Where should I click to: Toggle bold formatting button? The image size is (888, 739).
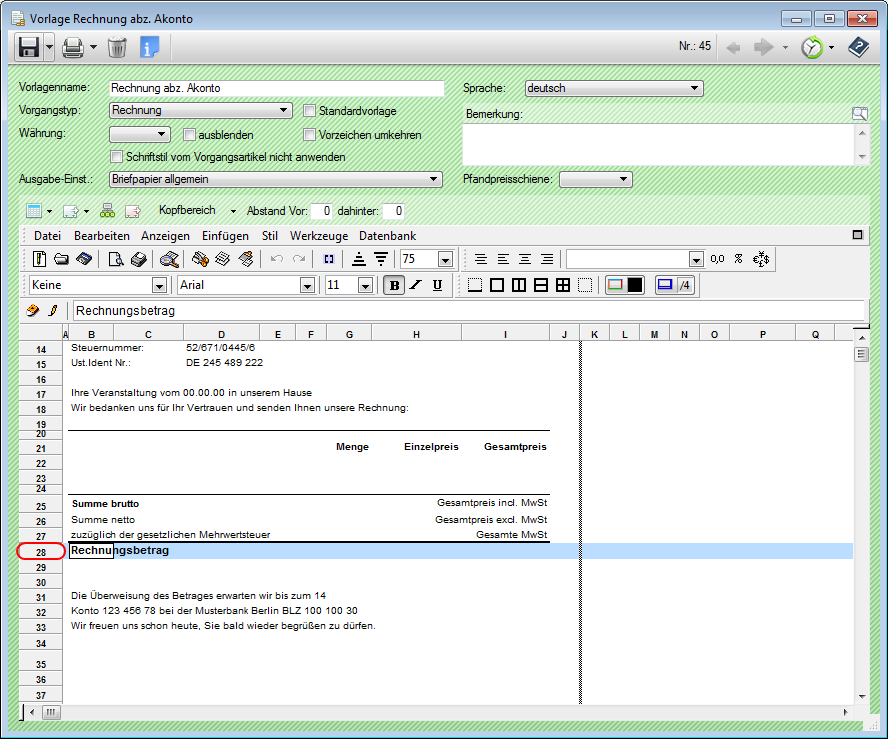[x=394, y=285]
